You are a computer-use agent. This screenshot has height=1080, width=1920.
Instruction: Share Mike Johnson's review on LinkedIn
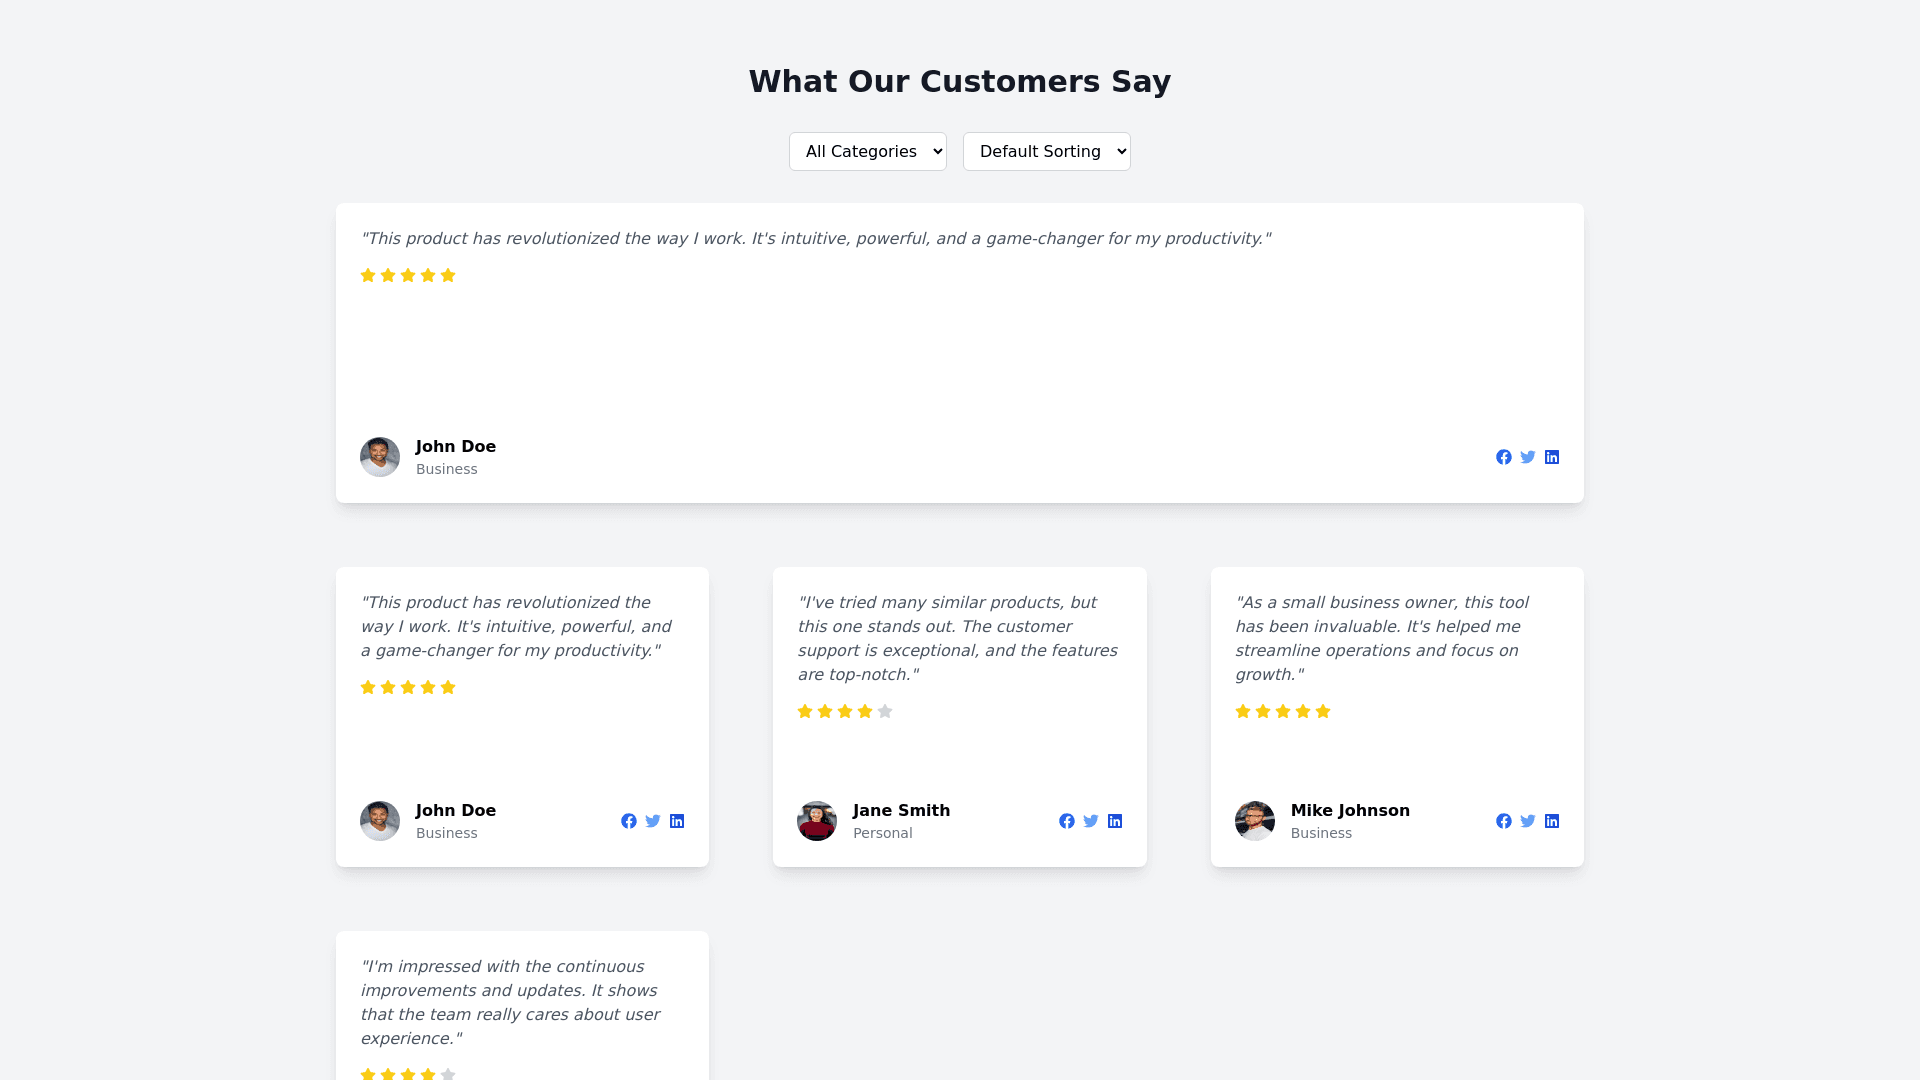pyautogui.click(x=1552, y=821)
